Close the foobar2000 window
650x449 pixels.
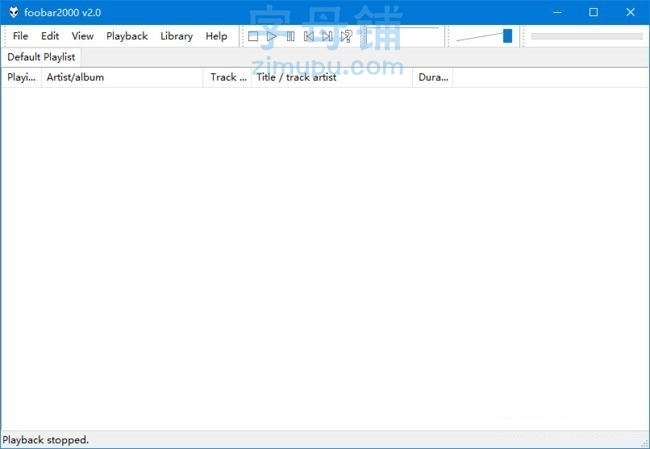tap(631, 12)
